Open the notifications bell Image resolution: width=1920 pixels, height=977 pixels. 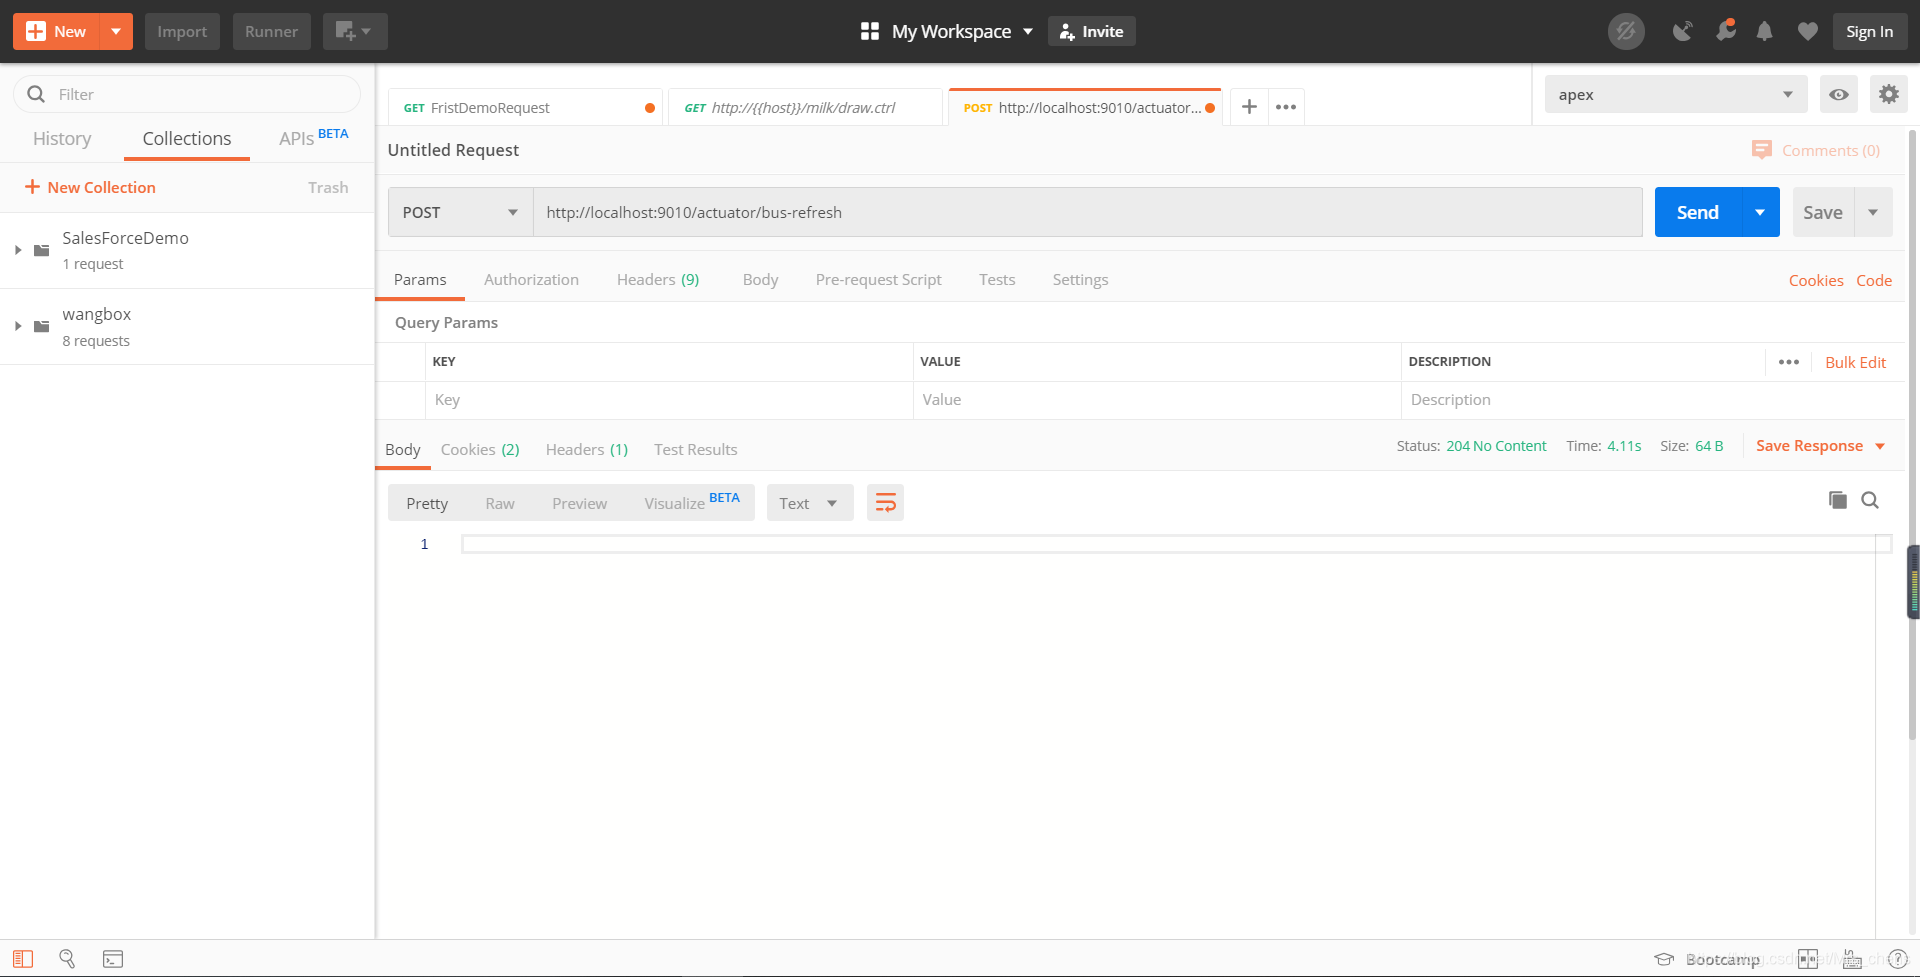[1765, 32]
